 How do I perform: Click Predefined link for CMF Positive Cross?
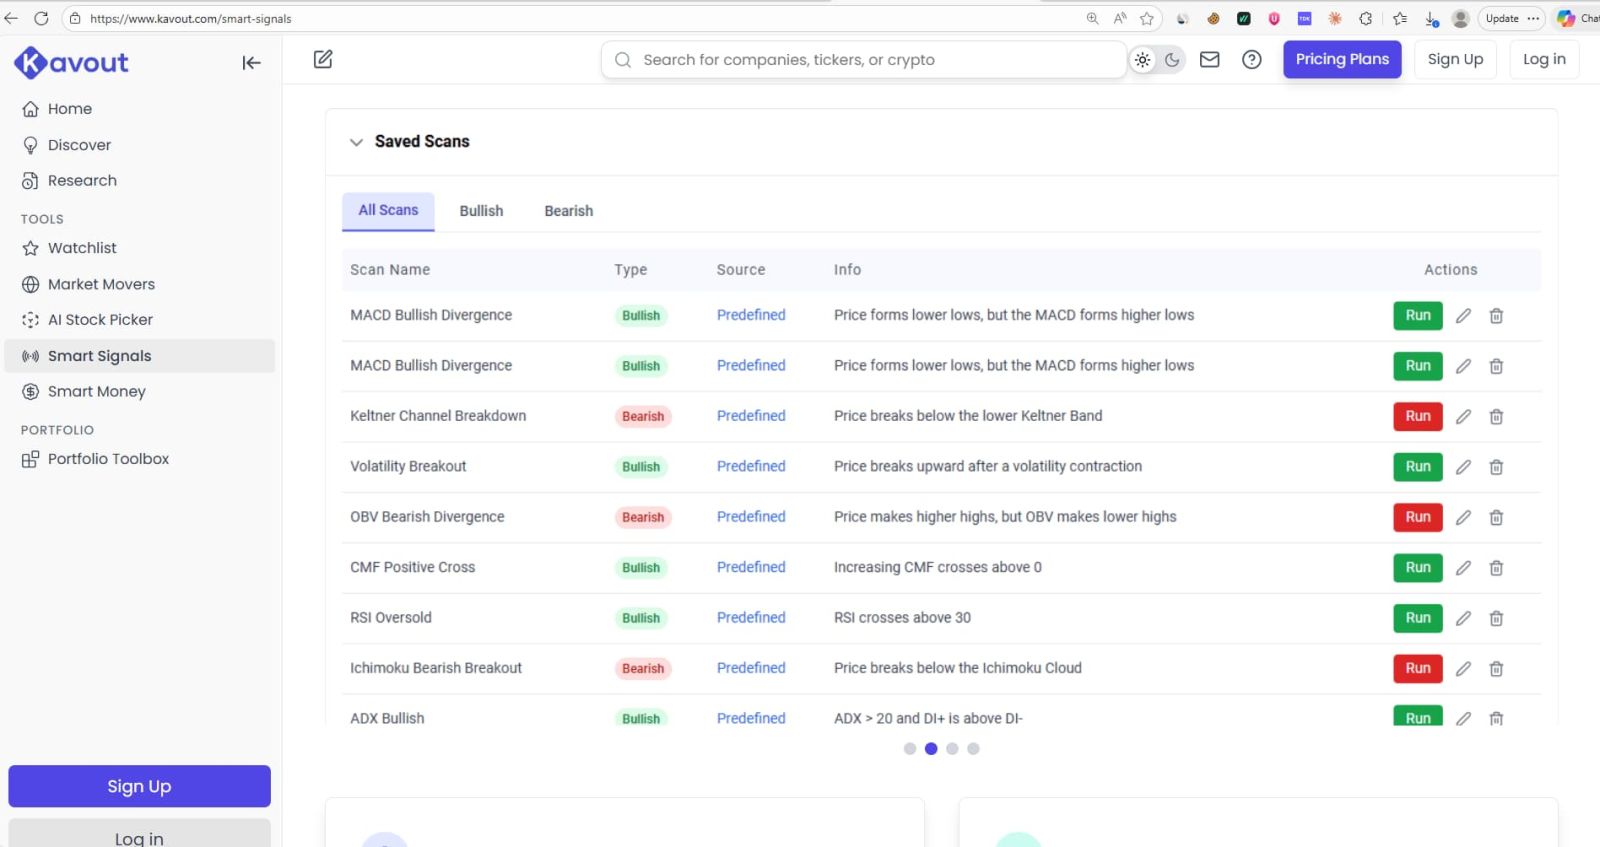[751, 567]
